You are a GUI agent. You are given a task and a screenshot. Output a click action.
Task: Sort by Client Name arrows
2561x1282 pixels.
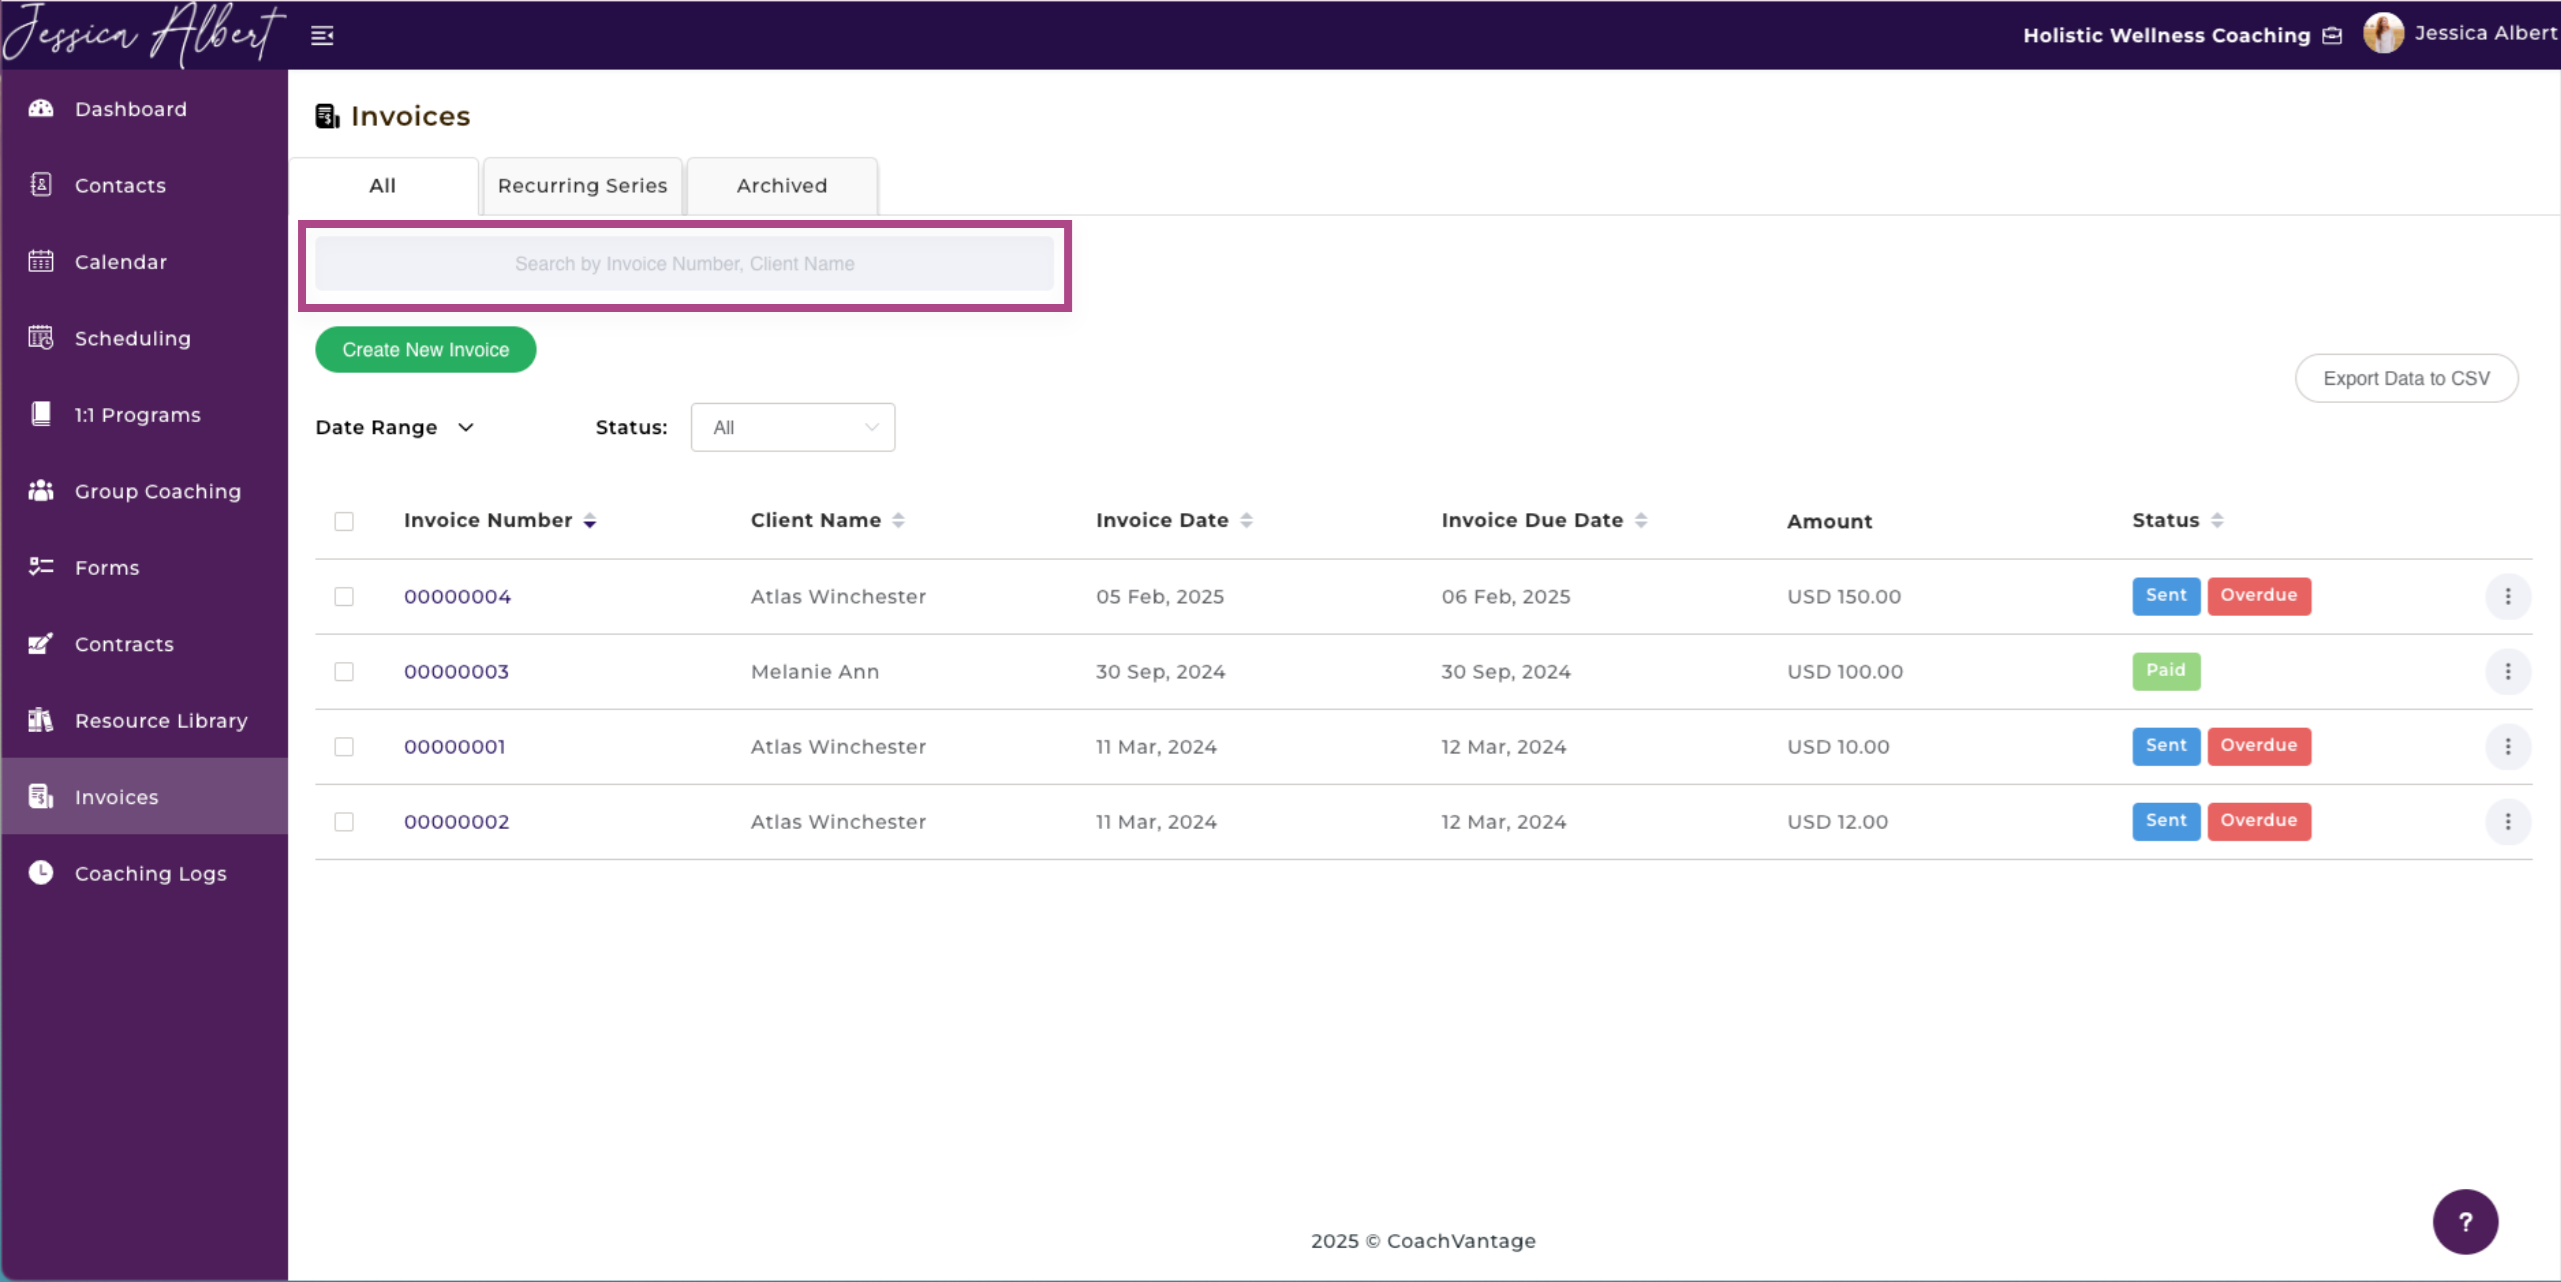pyautogui.click(x=898, y=520)
